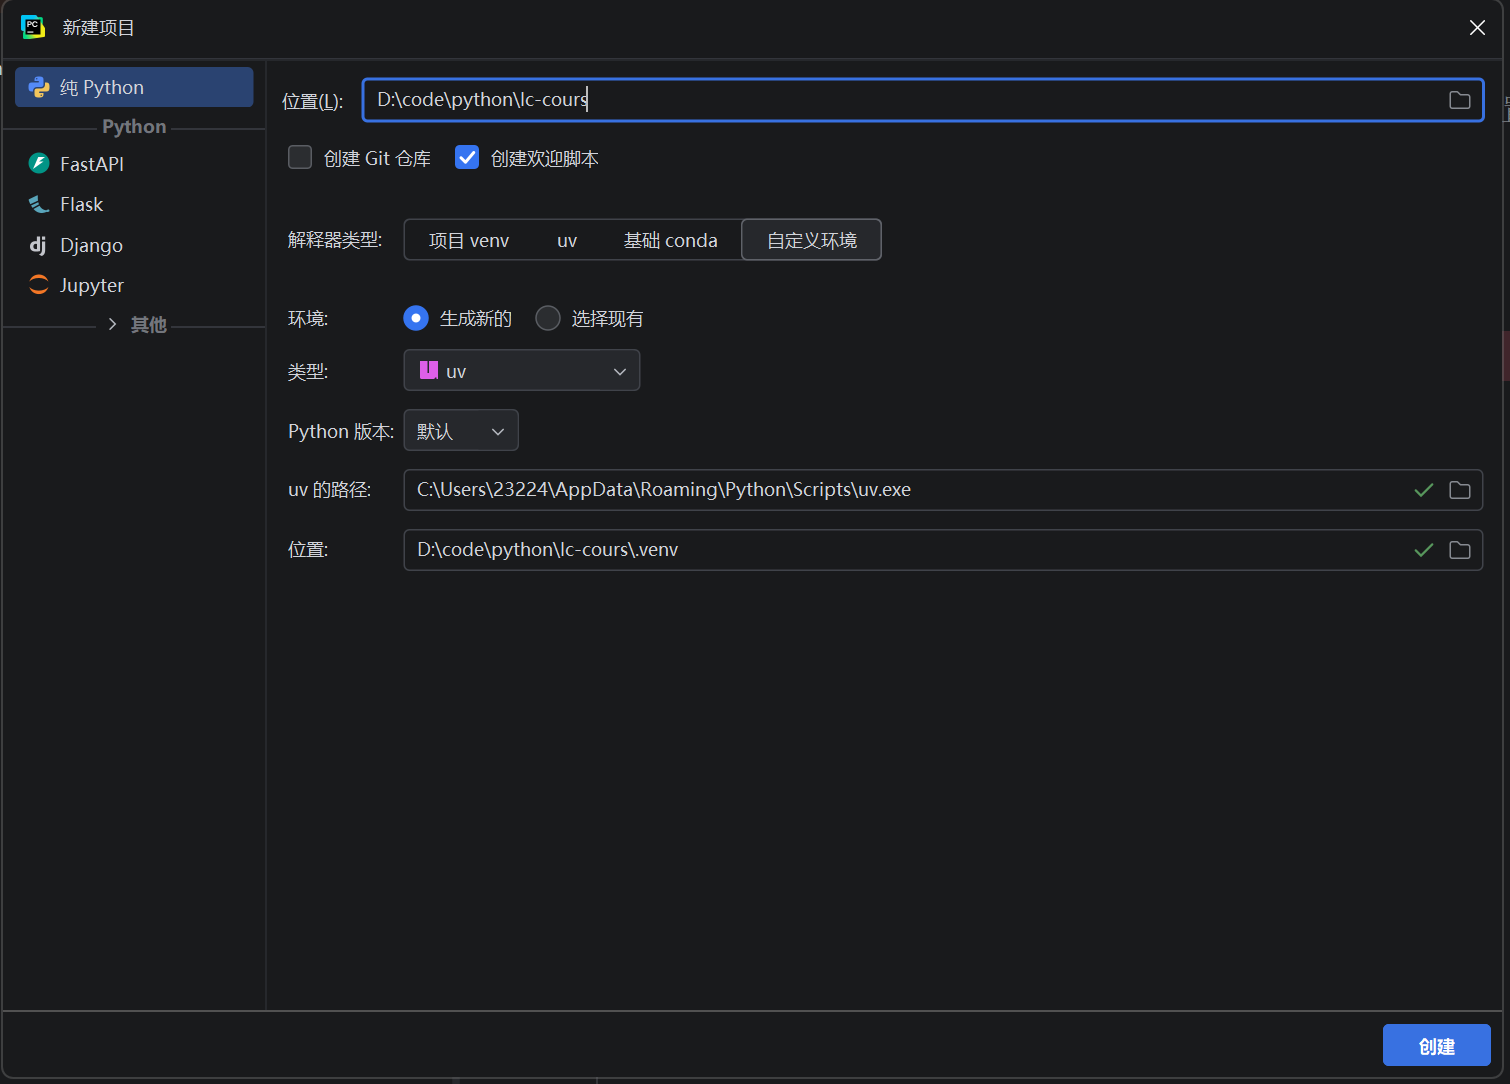Image resolution: width=1510 pixels, height=1084 pixels.
Task: Click the 解释器类型: label
Action: [335, 240]
